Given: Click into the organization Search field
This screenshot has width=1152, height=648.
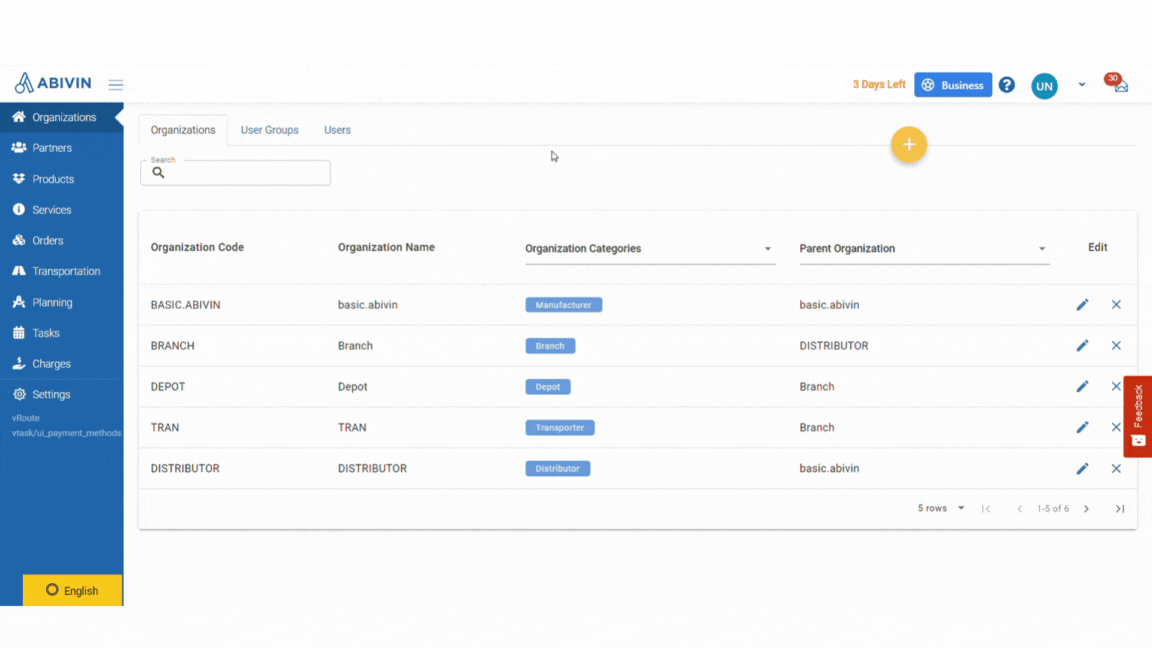Looking at the screenshot, I should tap(235, 173).
